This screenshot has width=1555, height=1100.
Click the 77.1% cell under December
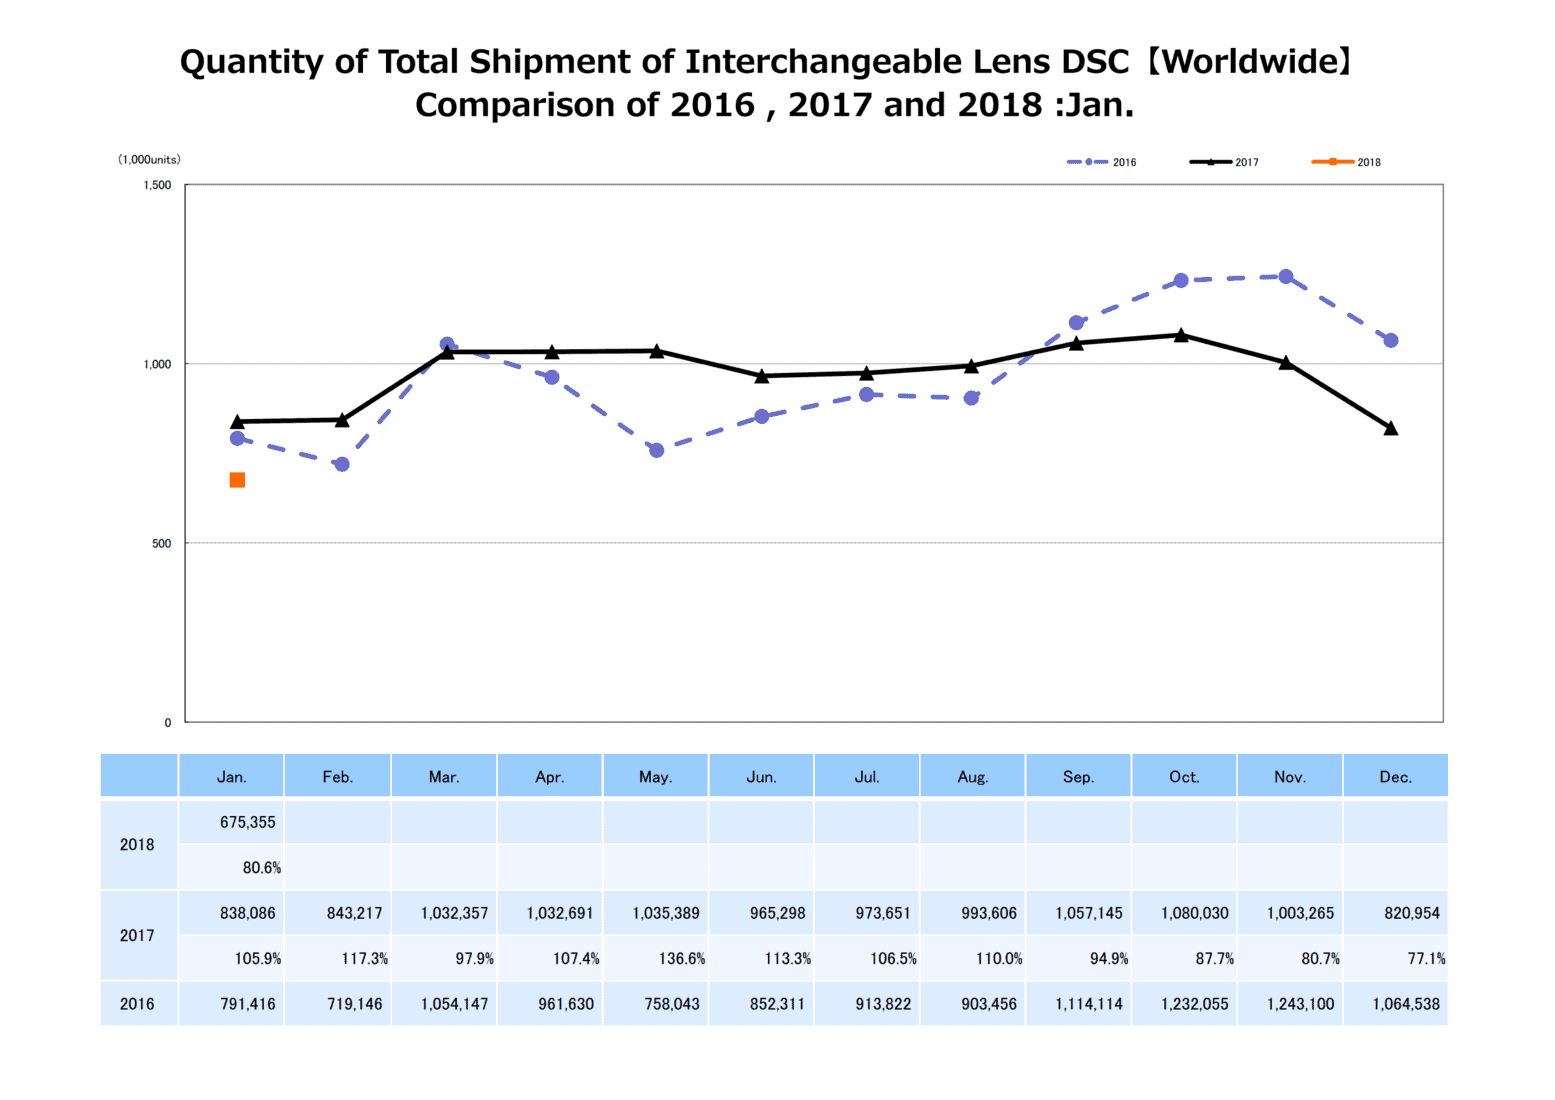(1425, 958)
